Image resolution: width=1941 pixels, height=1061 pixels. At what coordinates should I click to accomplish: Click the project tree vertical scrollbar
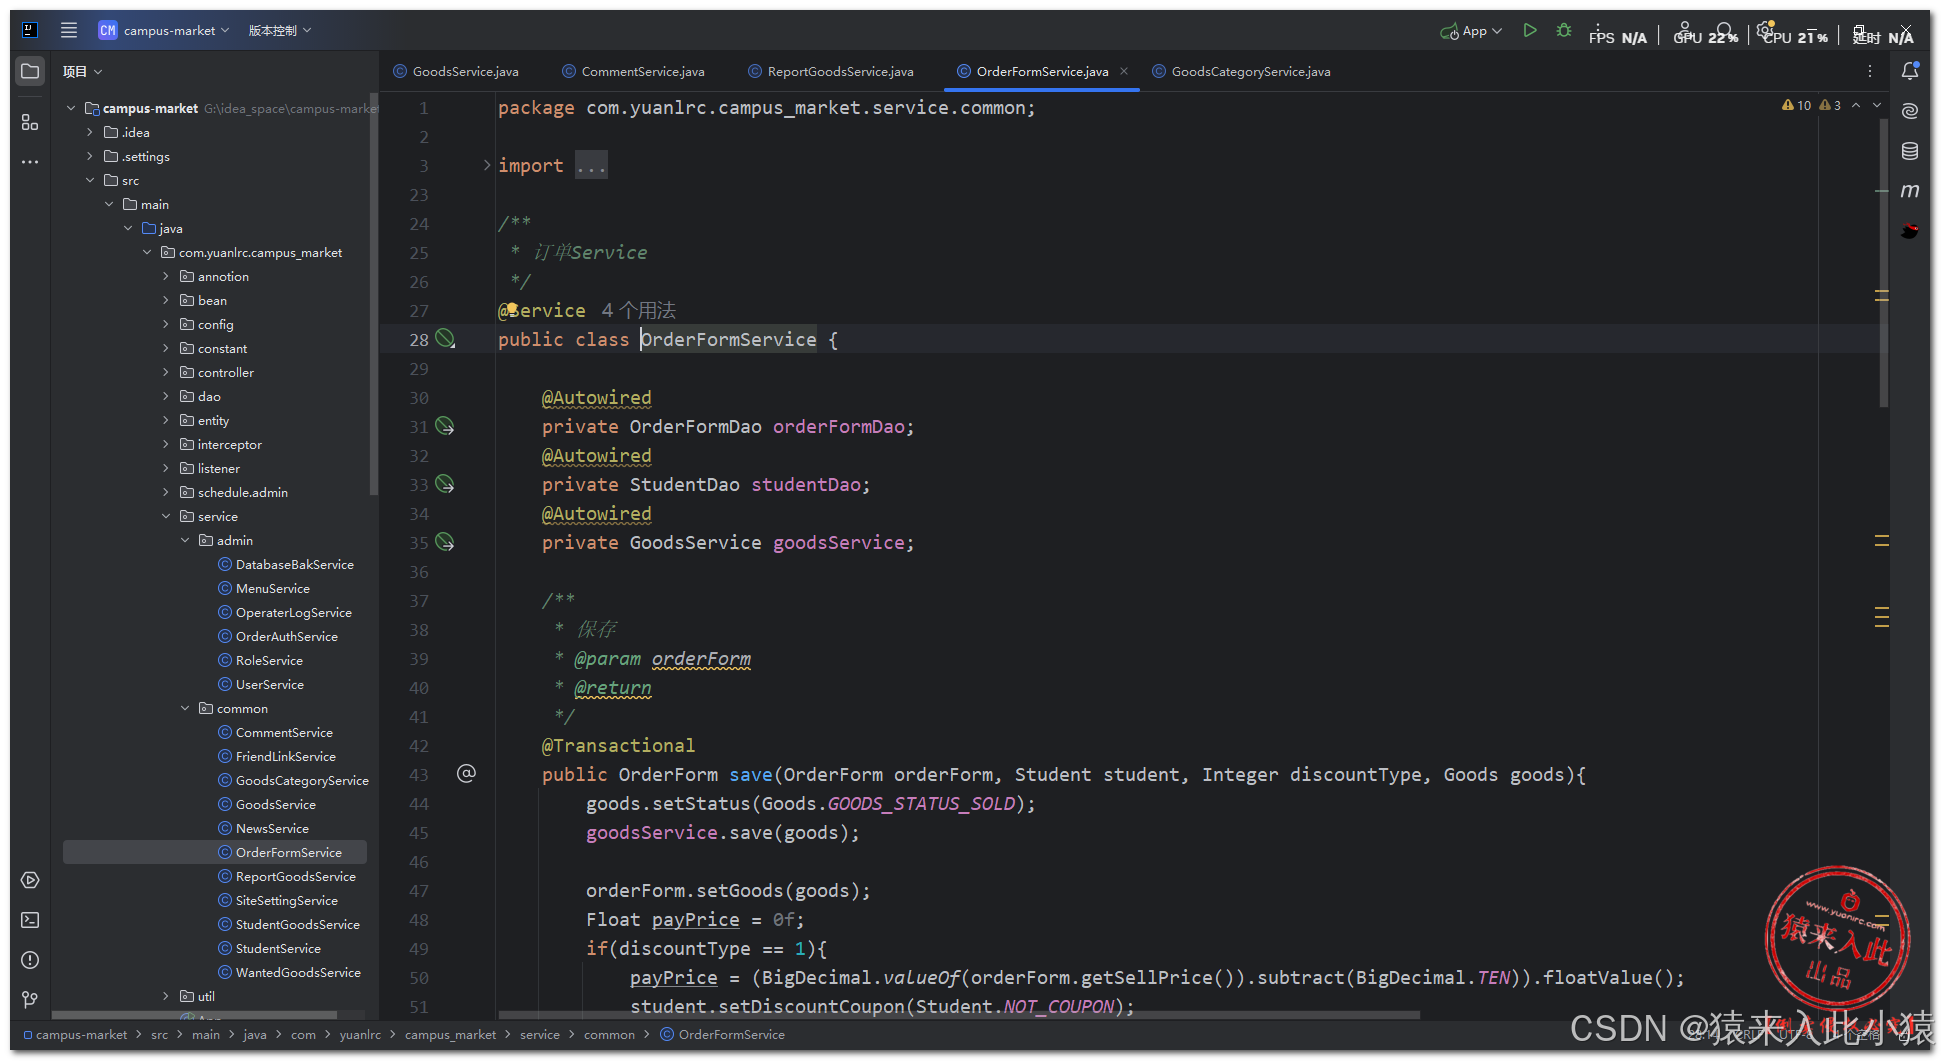tap(373, 295)
